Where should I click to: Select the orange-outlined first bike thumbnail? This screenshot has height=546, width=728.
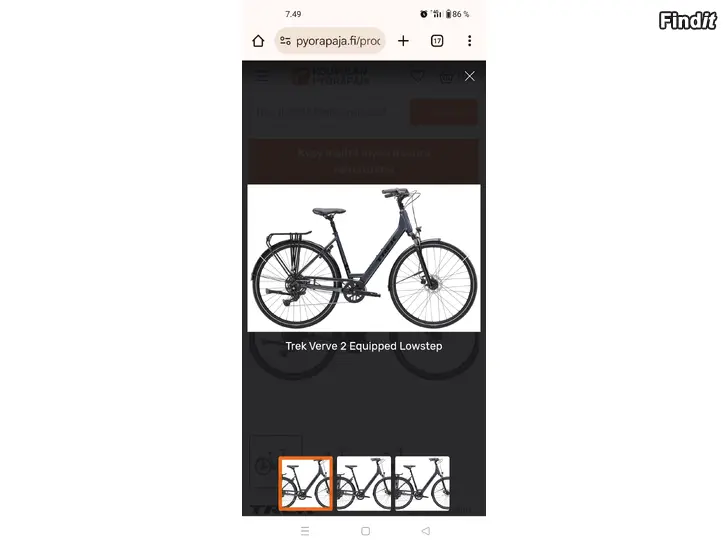306,483
